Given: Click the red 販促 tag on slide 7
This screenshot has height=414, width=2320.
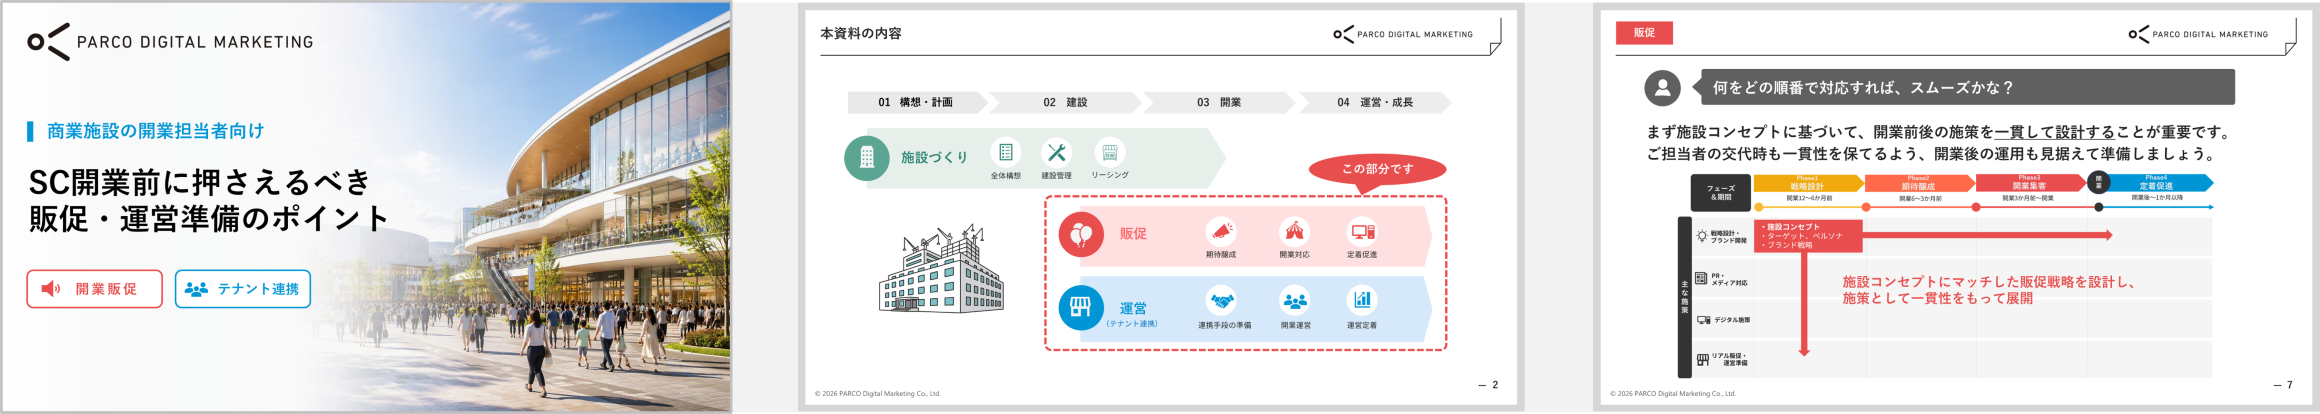Looking at the screenshot, I should [1644, 33].
